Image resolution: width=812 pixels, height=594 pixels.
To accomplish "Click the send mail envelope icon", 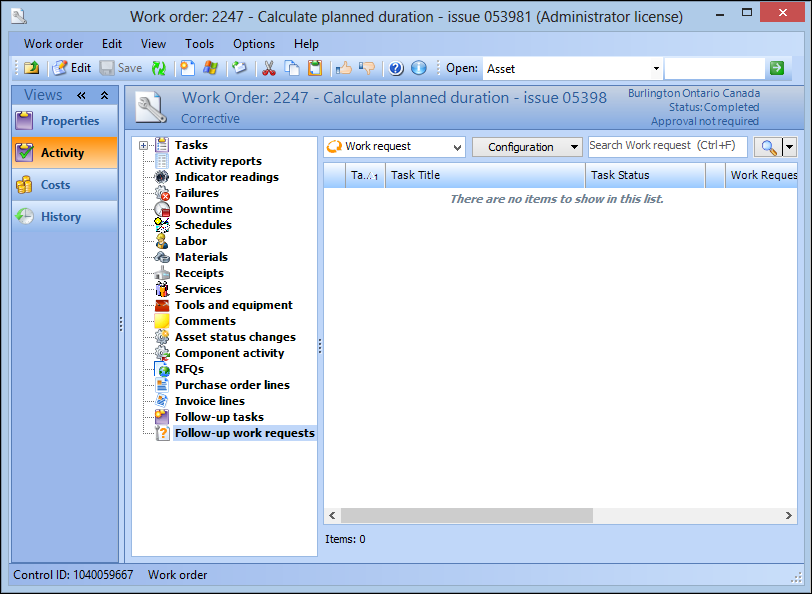I will click(x=240, y=68).
